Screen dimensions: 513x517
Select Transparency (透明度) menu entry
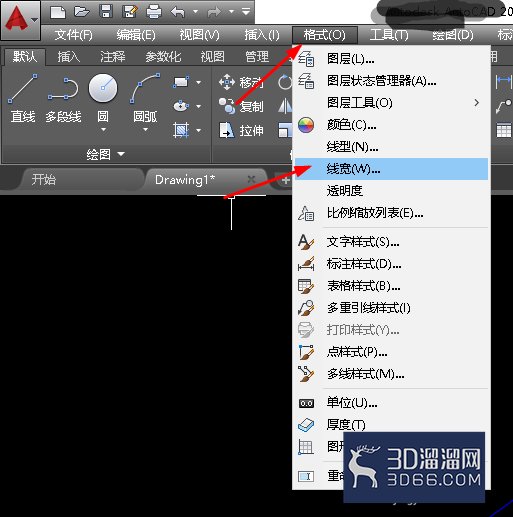391,191
